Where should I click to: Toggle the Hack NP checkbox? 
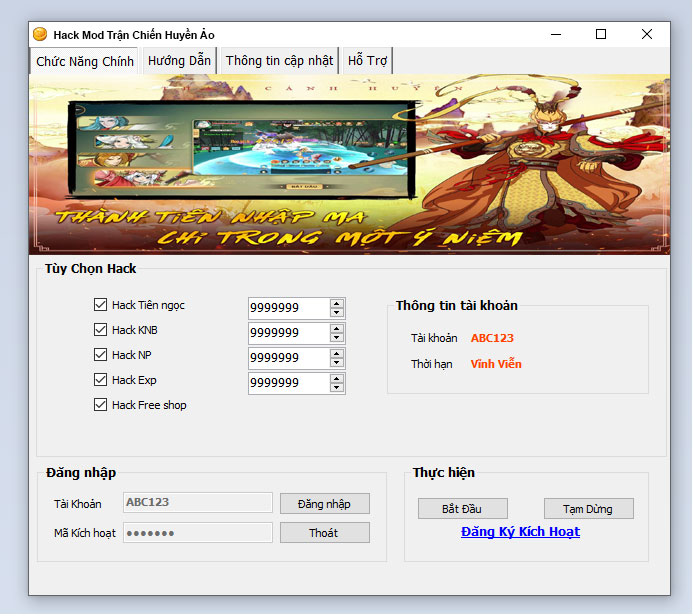pyautogui.click(x=100, y=354)
